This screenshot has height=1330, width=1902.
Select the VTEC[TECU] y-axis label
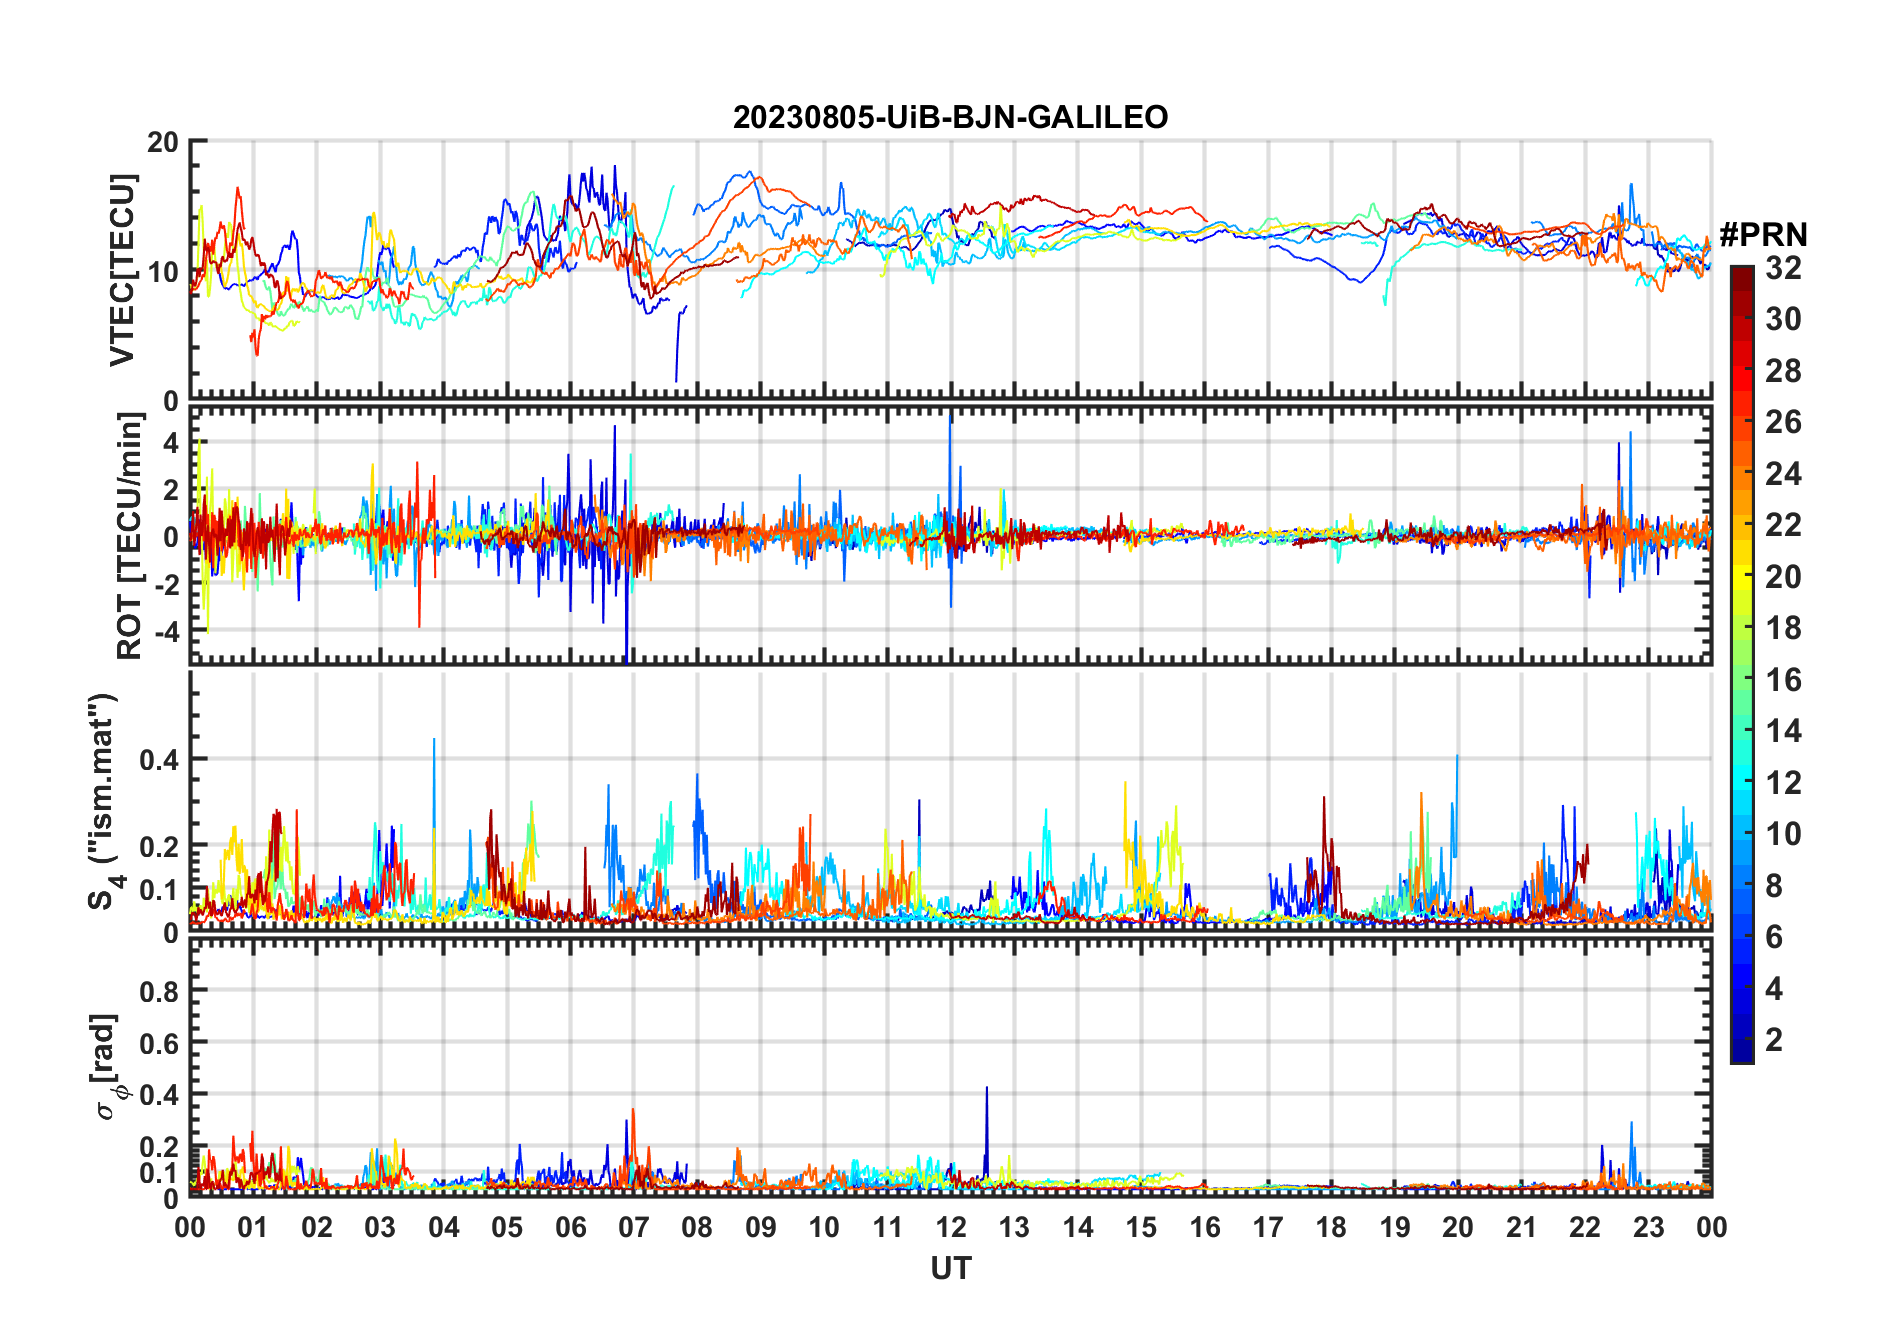pos(122,270)
